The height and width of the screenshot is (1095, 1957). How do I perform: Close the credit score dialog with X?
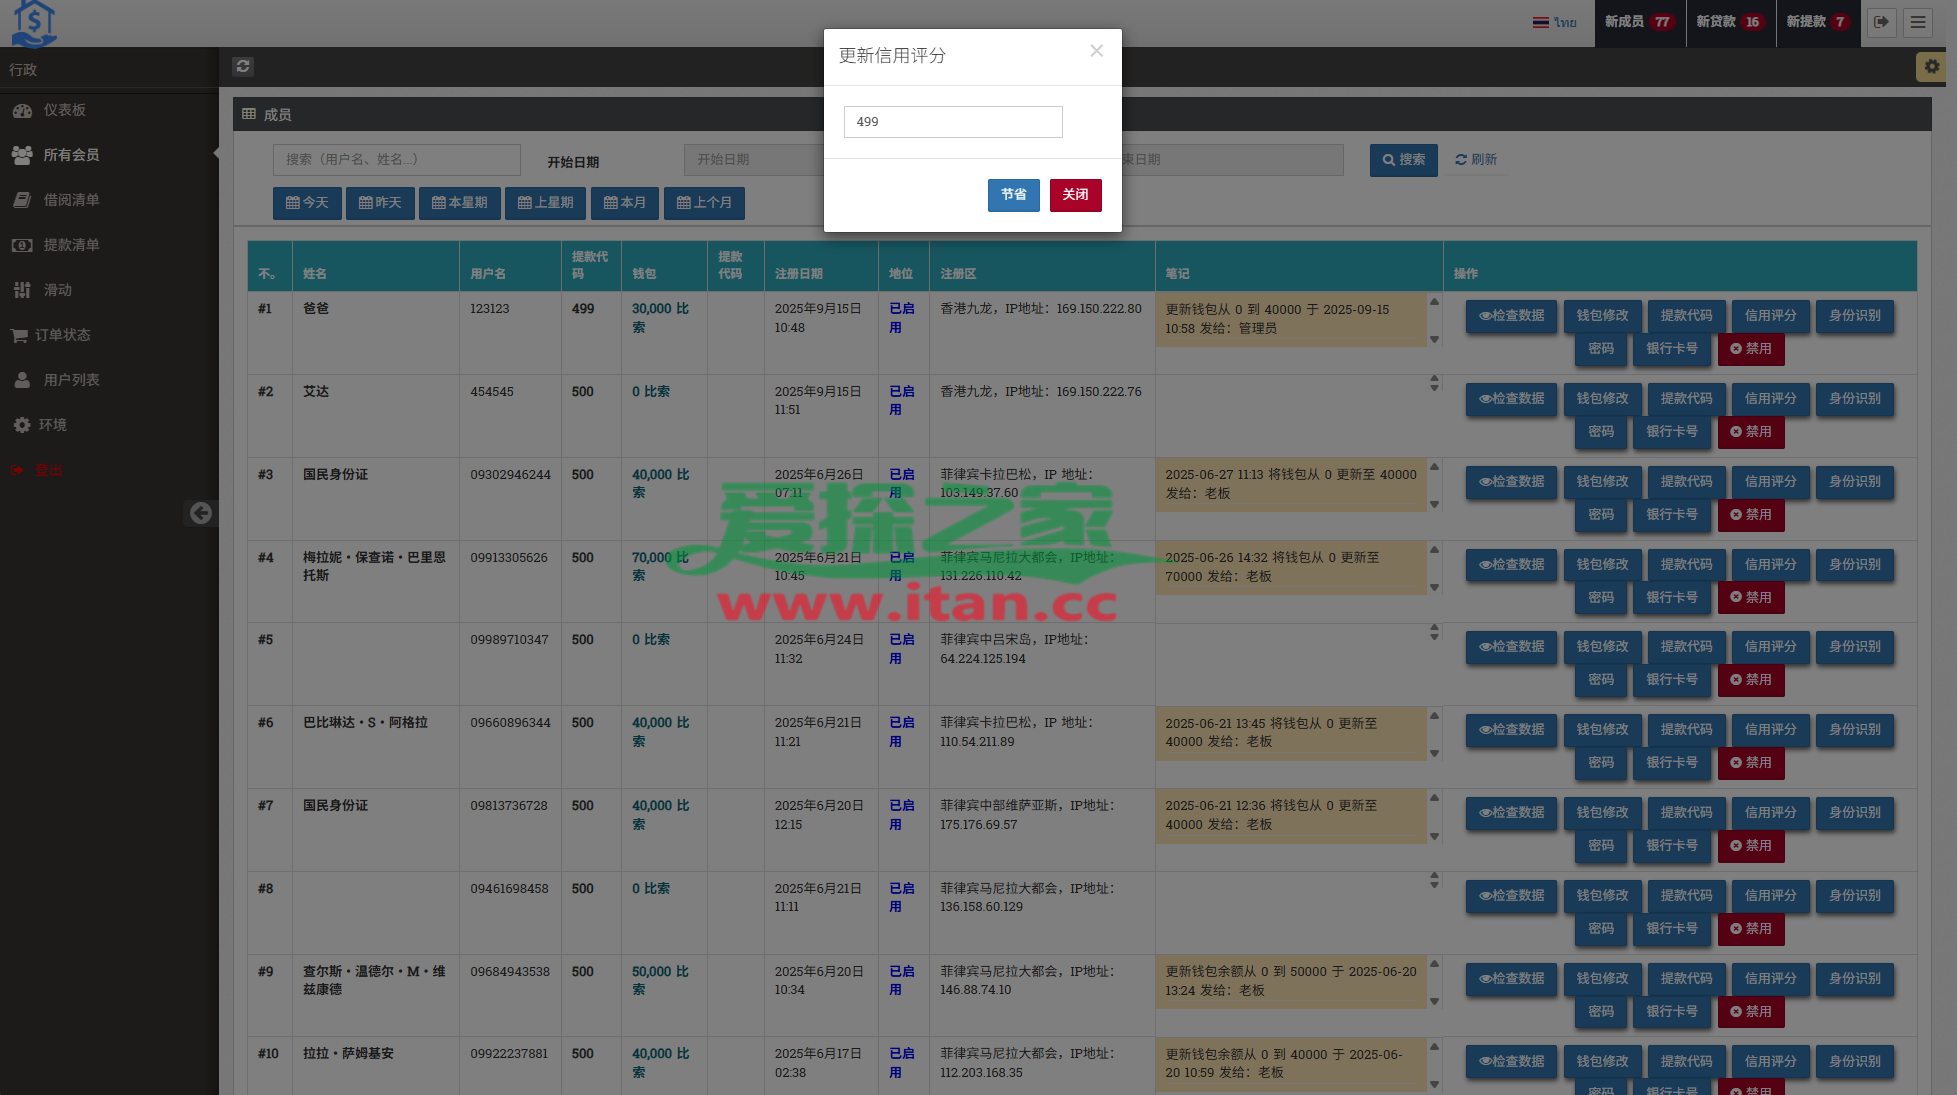click(x=1096, y=51)
